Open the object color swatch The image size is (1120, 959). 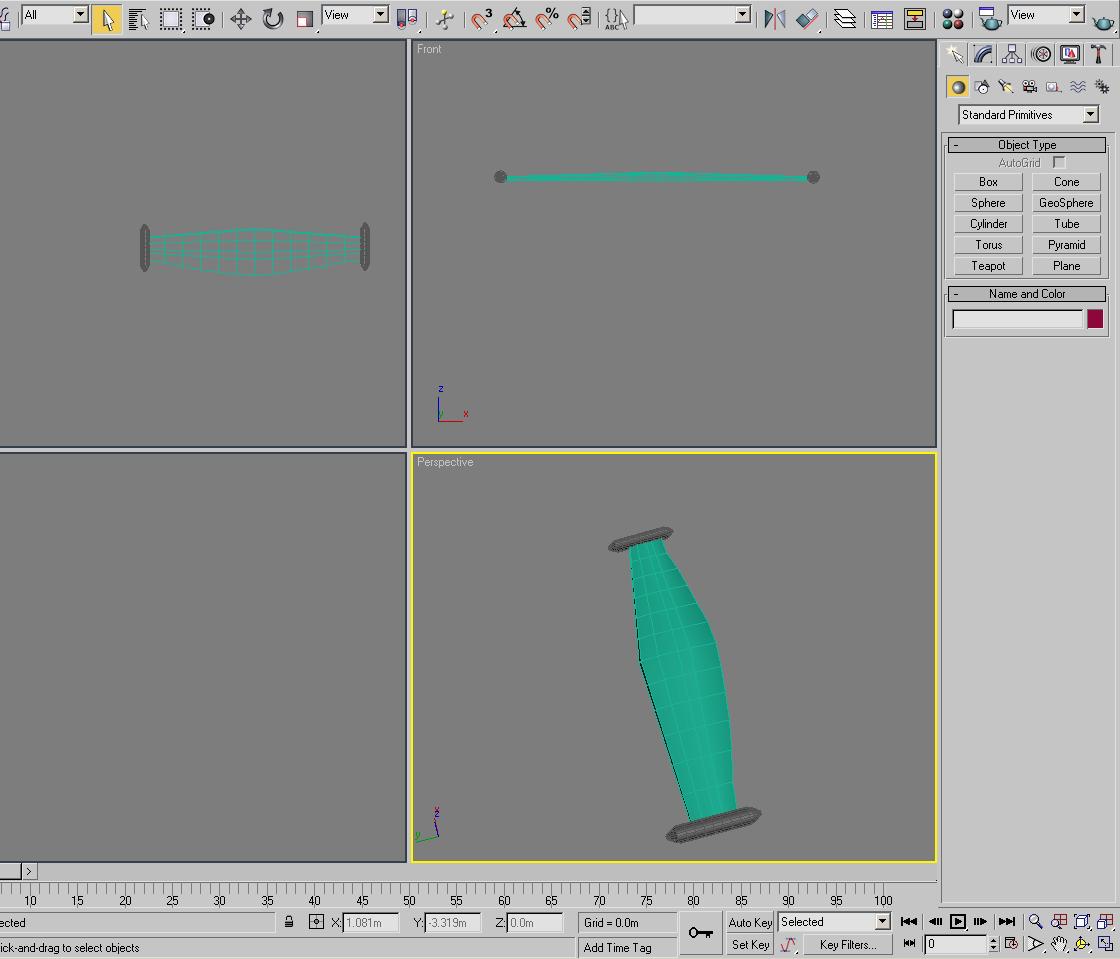click(x=1094, y=318)
